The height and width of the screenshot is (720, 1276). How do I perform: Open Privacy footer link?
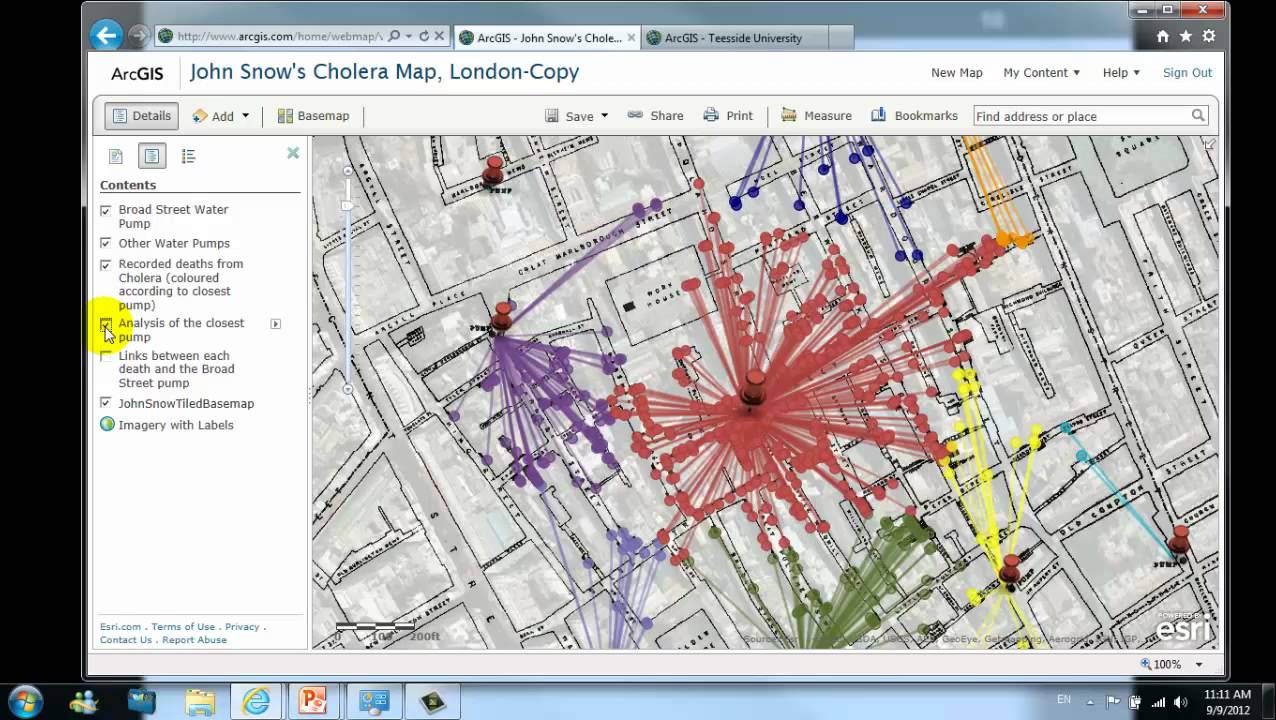[242, 627]
